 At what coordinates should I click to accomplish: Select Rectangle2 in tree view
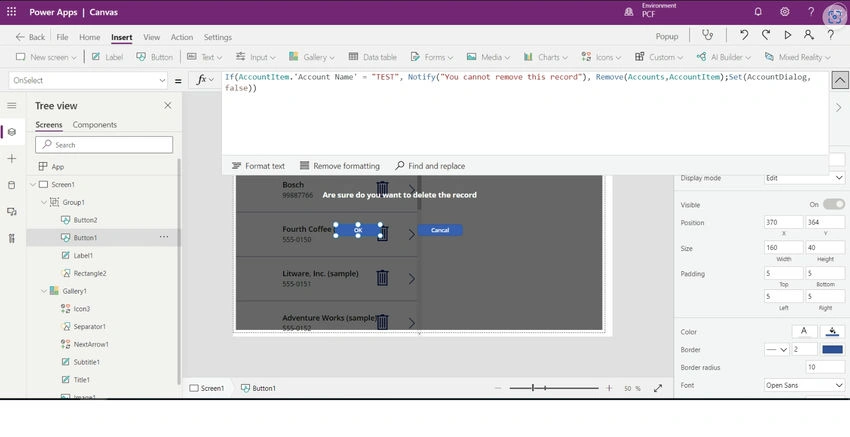(x=90, y=273)
